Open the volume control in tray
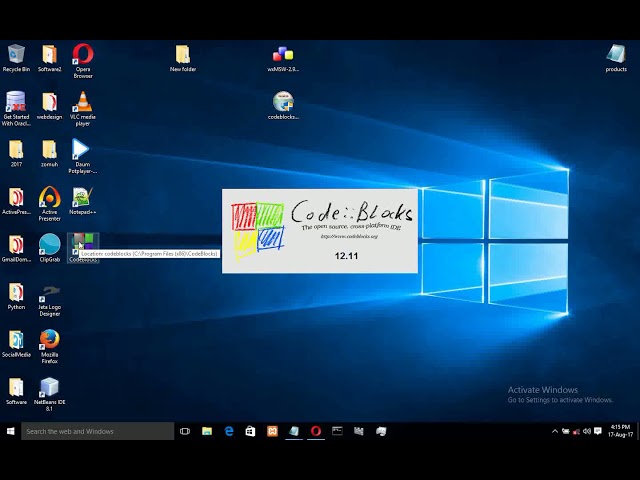Screen dimensions: 640x480 click(x=587, y=431)
